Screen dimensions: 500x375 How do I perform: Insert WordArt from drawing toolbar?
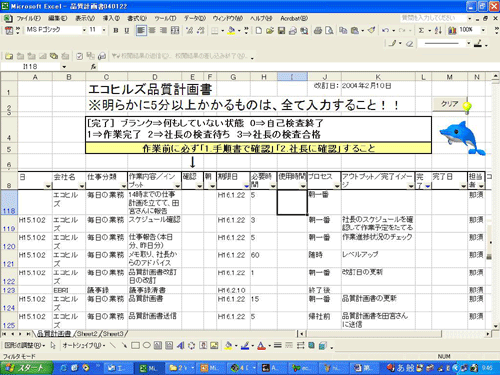point(180,346)
